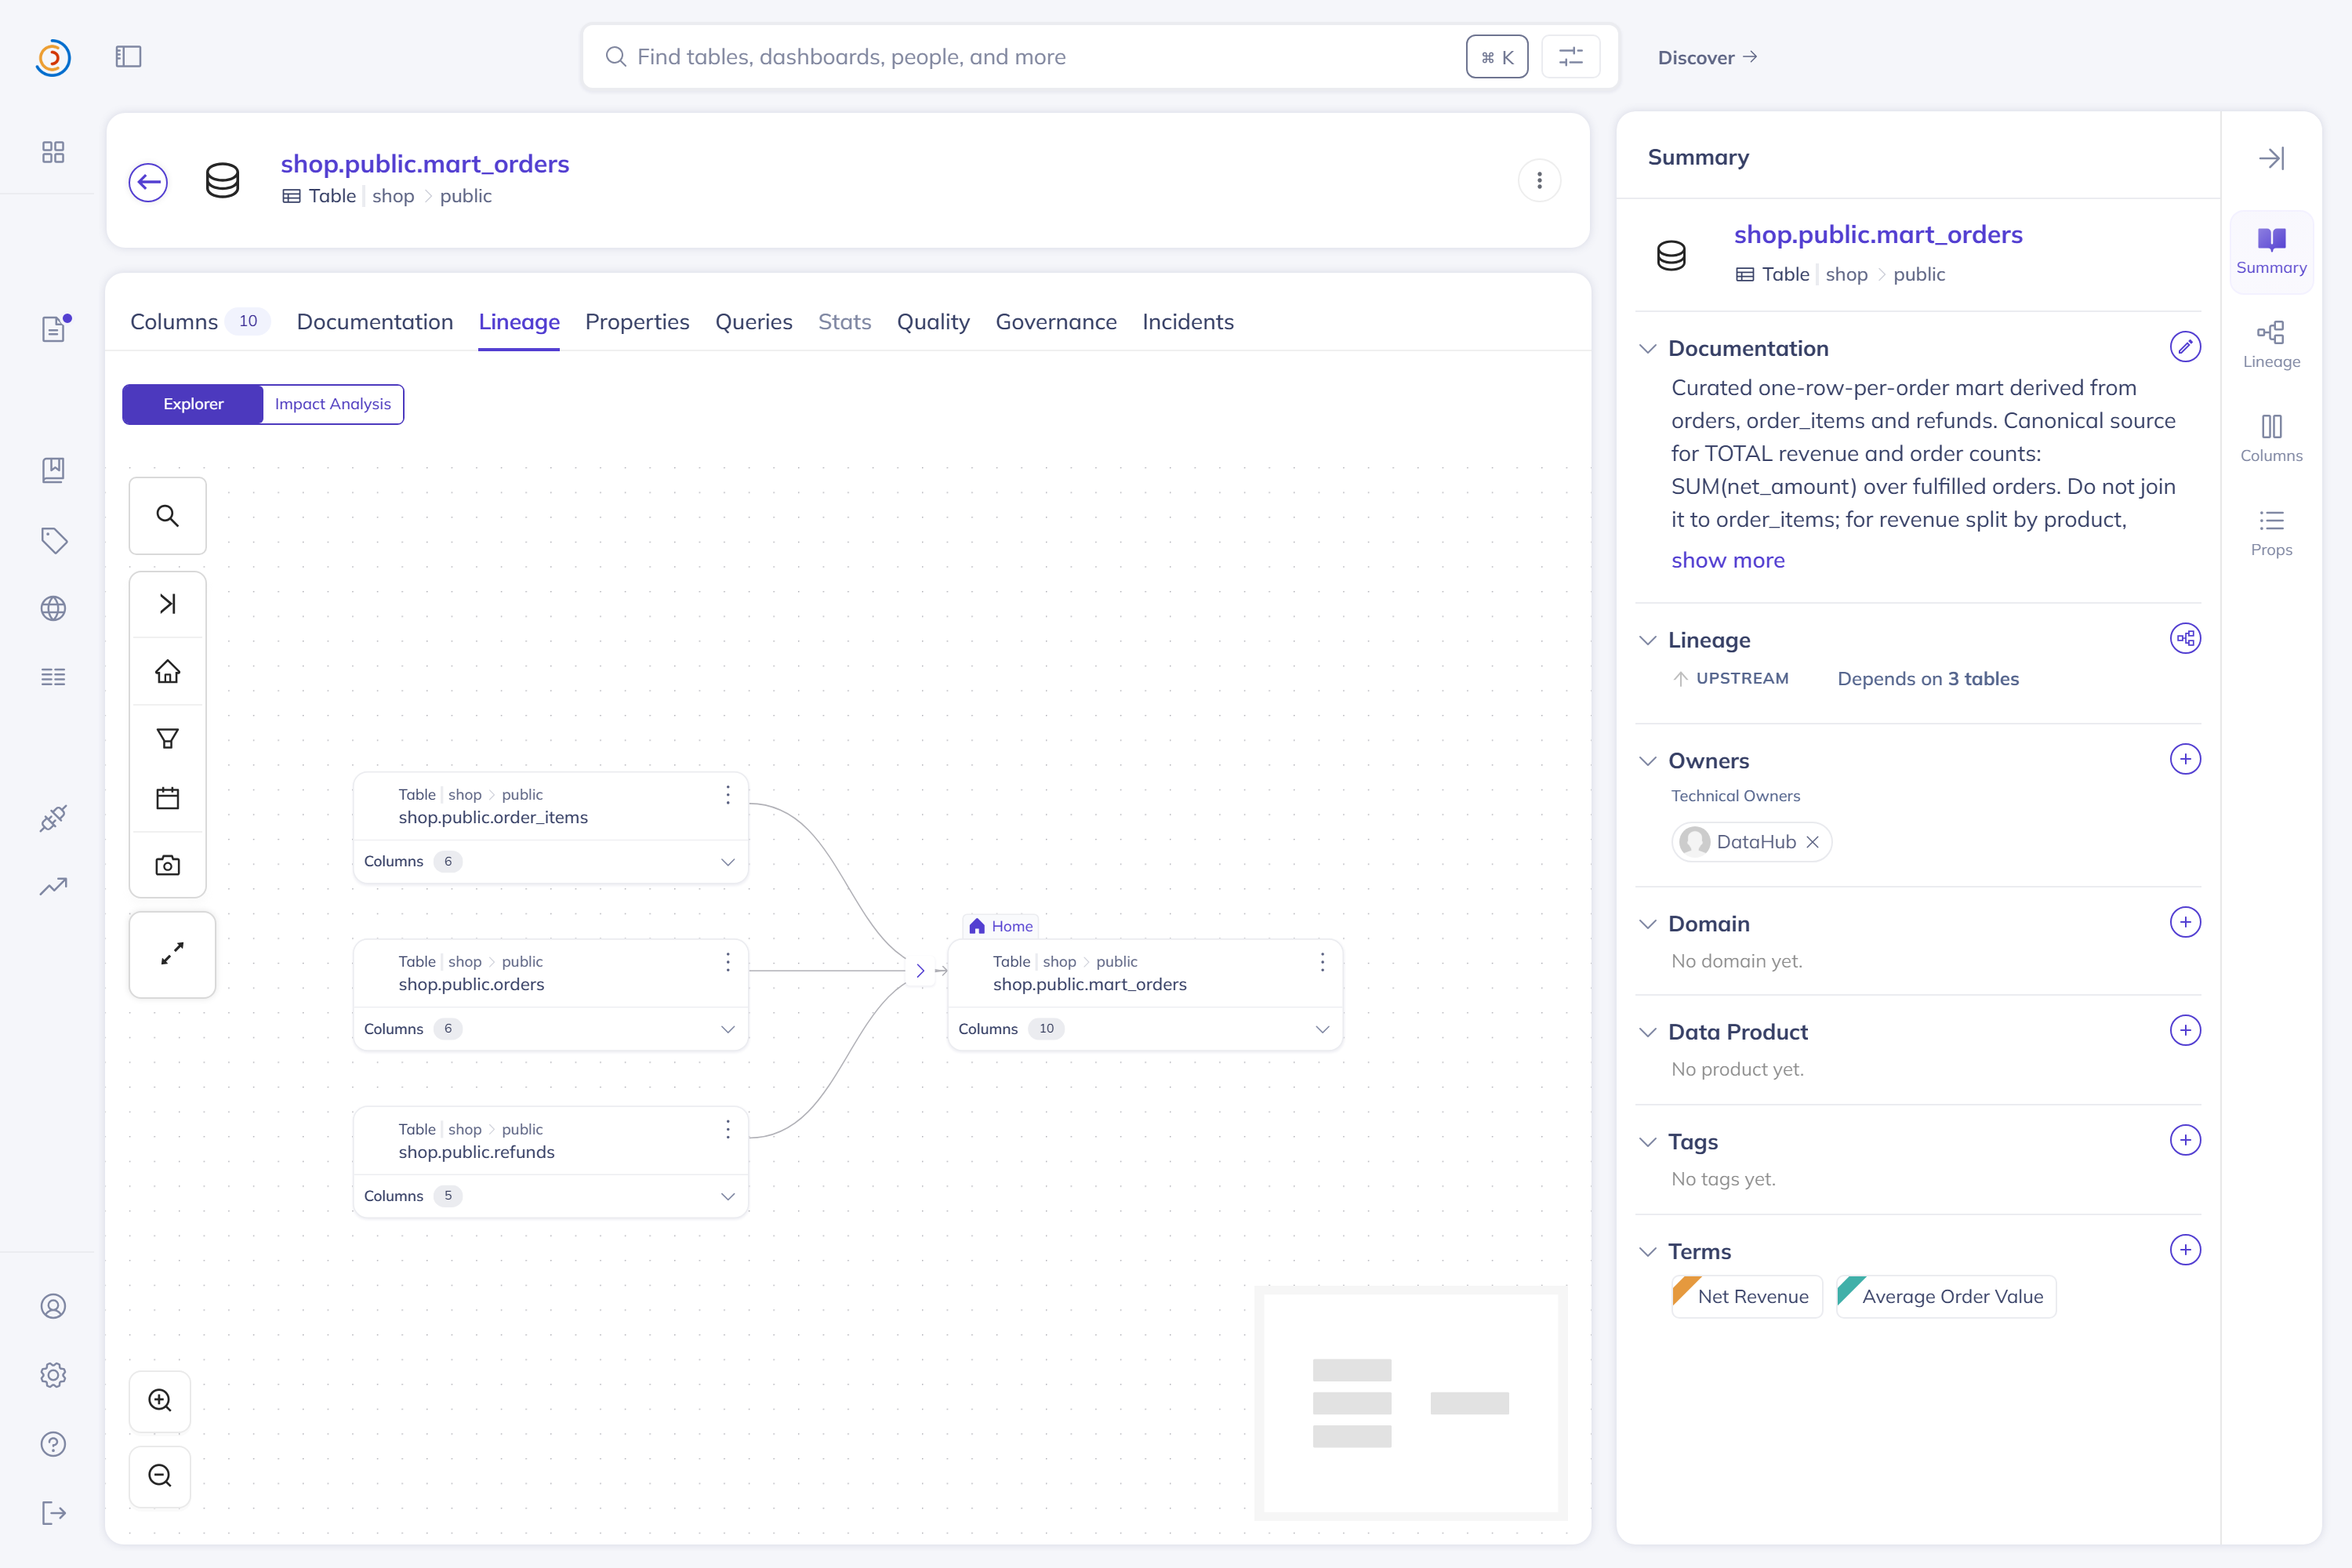
Task: Collapse the Documentation section
Action: 1648,348
